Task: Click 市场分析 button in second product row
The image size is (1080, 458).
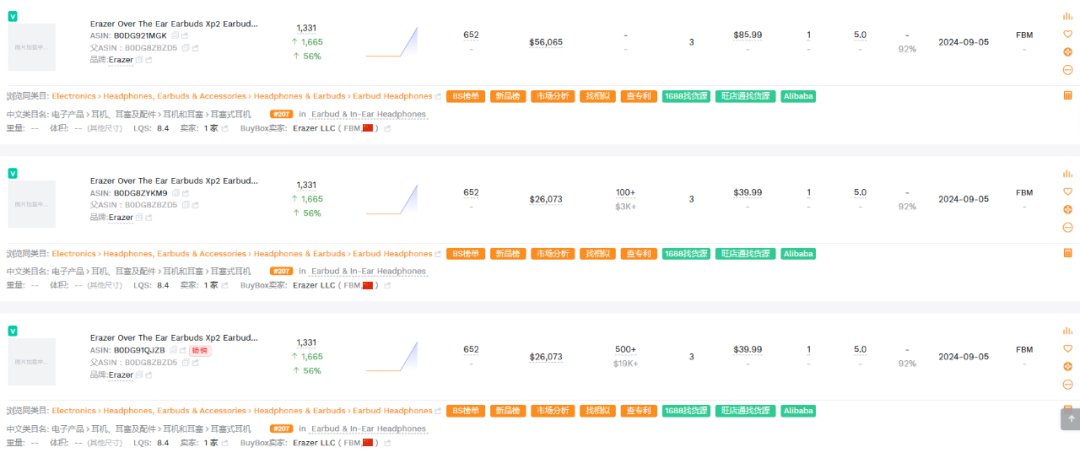Action: point(552,254)
